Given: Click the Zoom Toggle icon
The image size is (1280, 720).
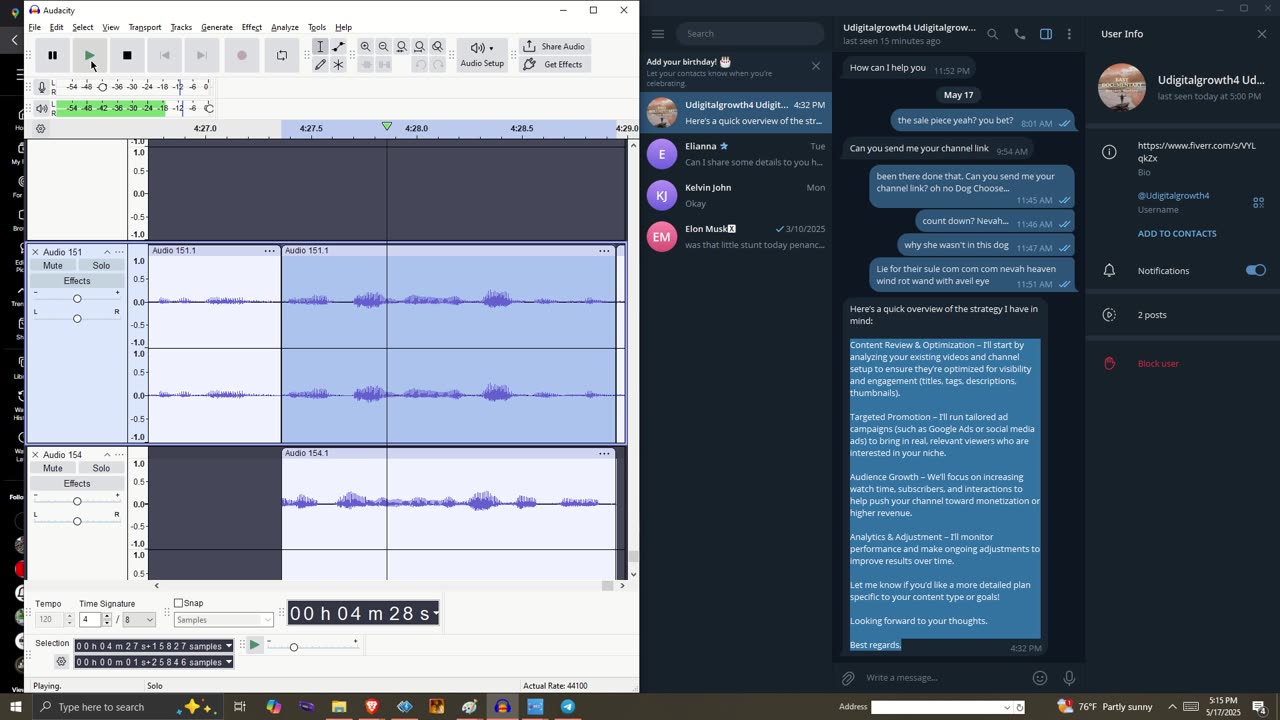Looking at the screenshot, I should 437,47.
